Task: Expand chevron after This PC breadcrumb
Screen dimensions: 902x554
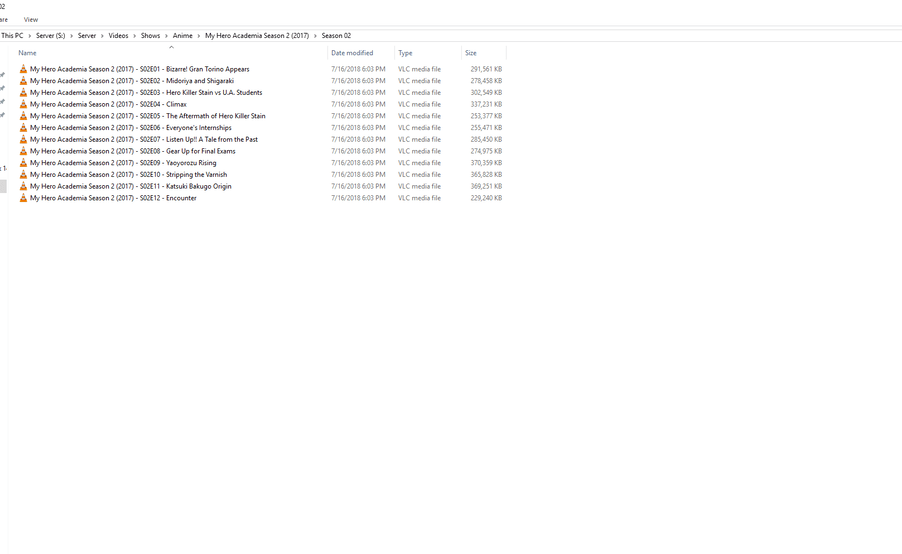Action: coord(30,36)
